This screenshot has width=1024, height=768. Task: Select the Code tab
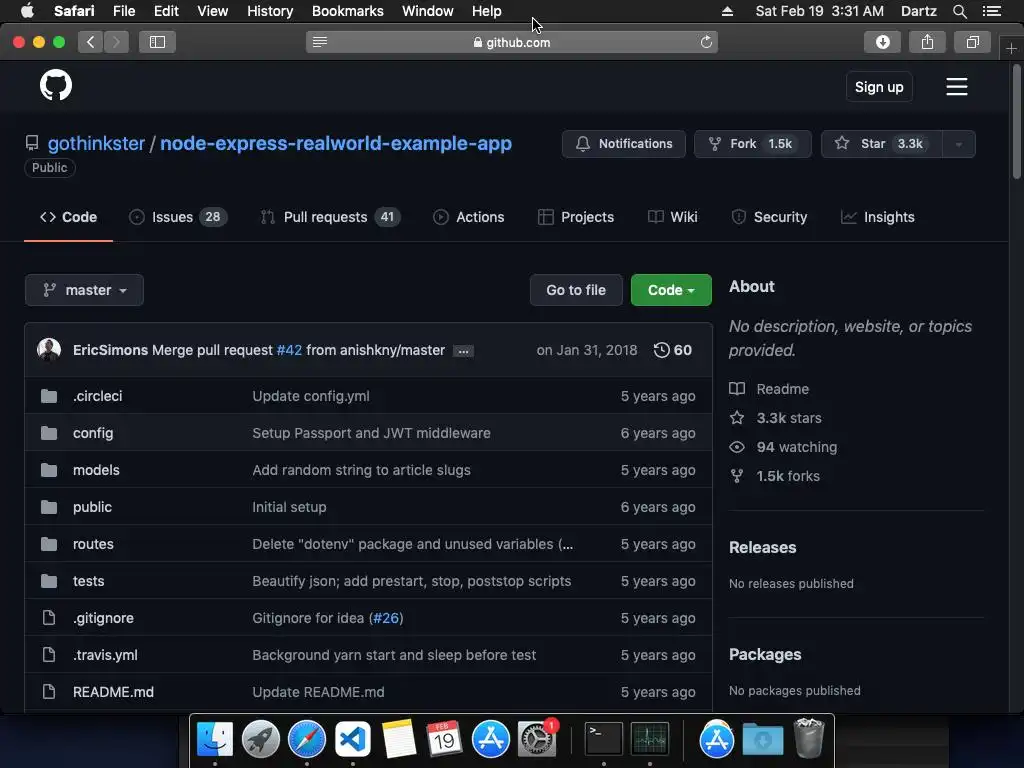tap(69, 217)
